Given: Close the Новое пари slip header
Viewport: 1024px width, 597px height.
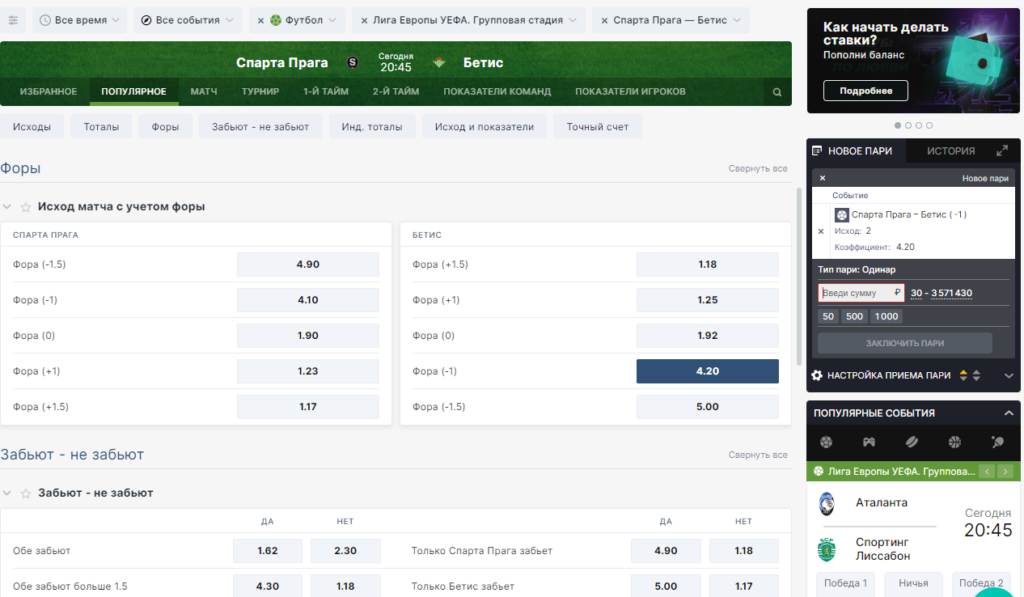Looking at the screenshot, I should (822, 178).
